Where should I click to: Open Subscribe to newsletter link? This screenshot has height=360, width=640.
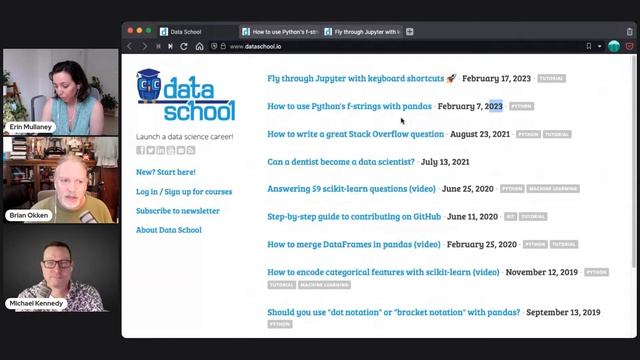(x=178, y=211)
